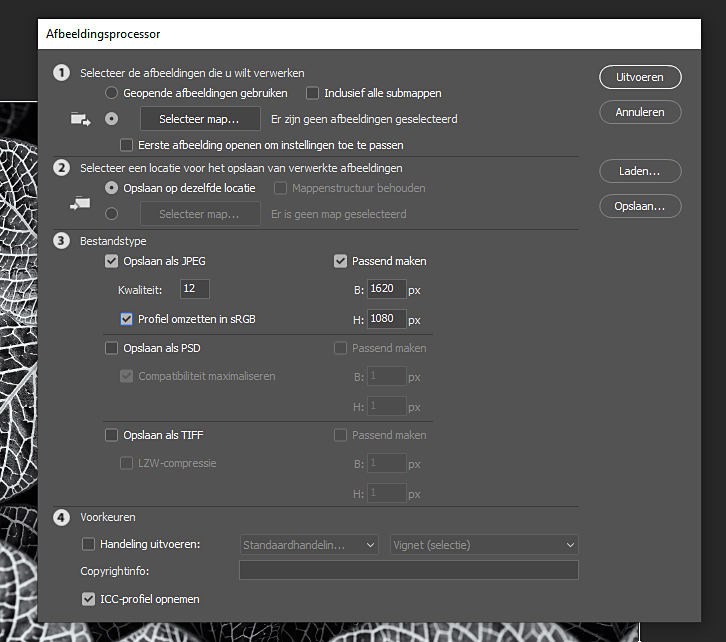Image resolution: width=726 pixels, height=642 pixels.
Task: Select 'Geopende afbeeldingen gebruiken' radio button
Action: [112, 93]
